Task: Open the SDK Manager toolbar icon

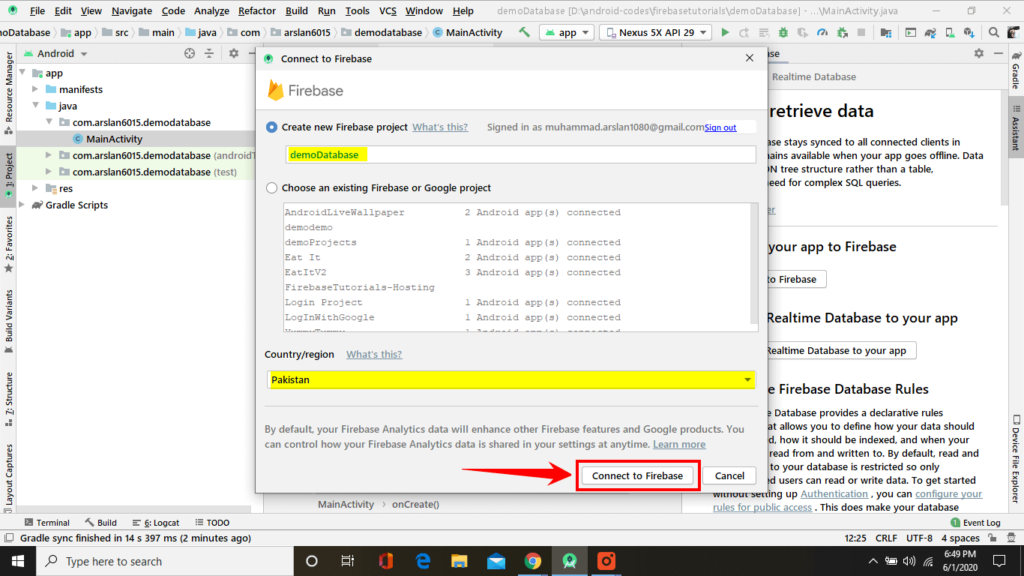Action: click(x=970, y=31)
